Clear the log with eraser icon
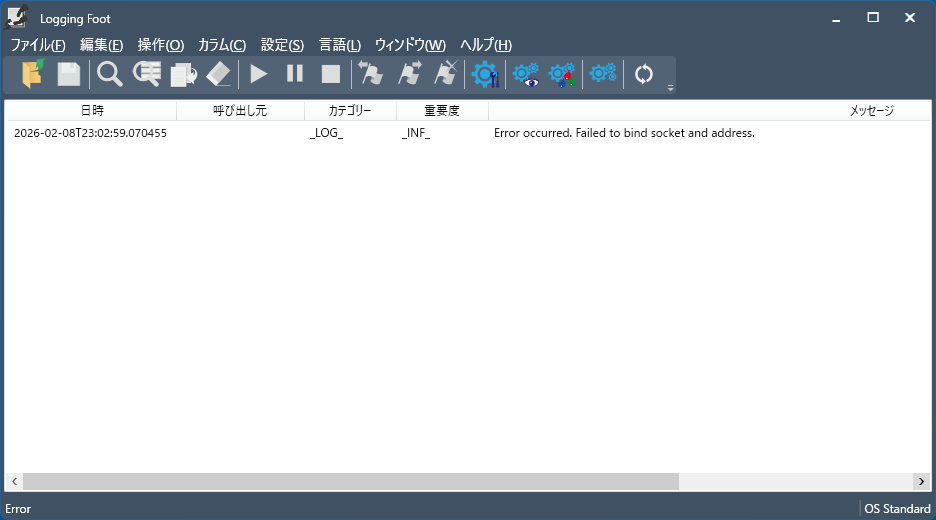The width and height of the screenshot is (936, 520). (x=218, y=74)
